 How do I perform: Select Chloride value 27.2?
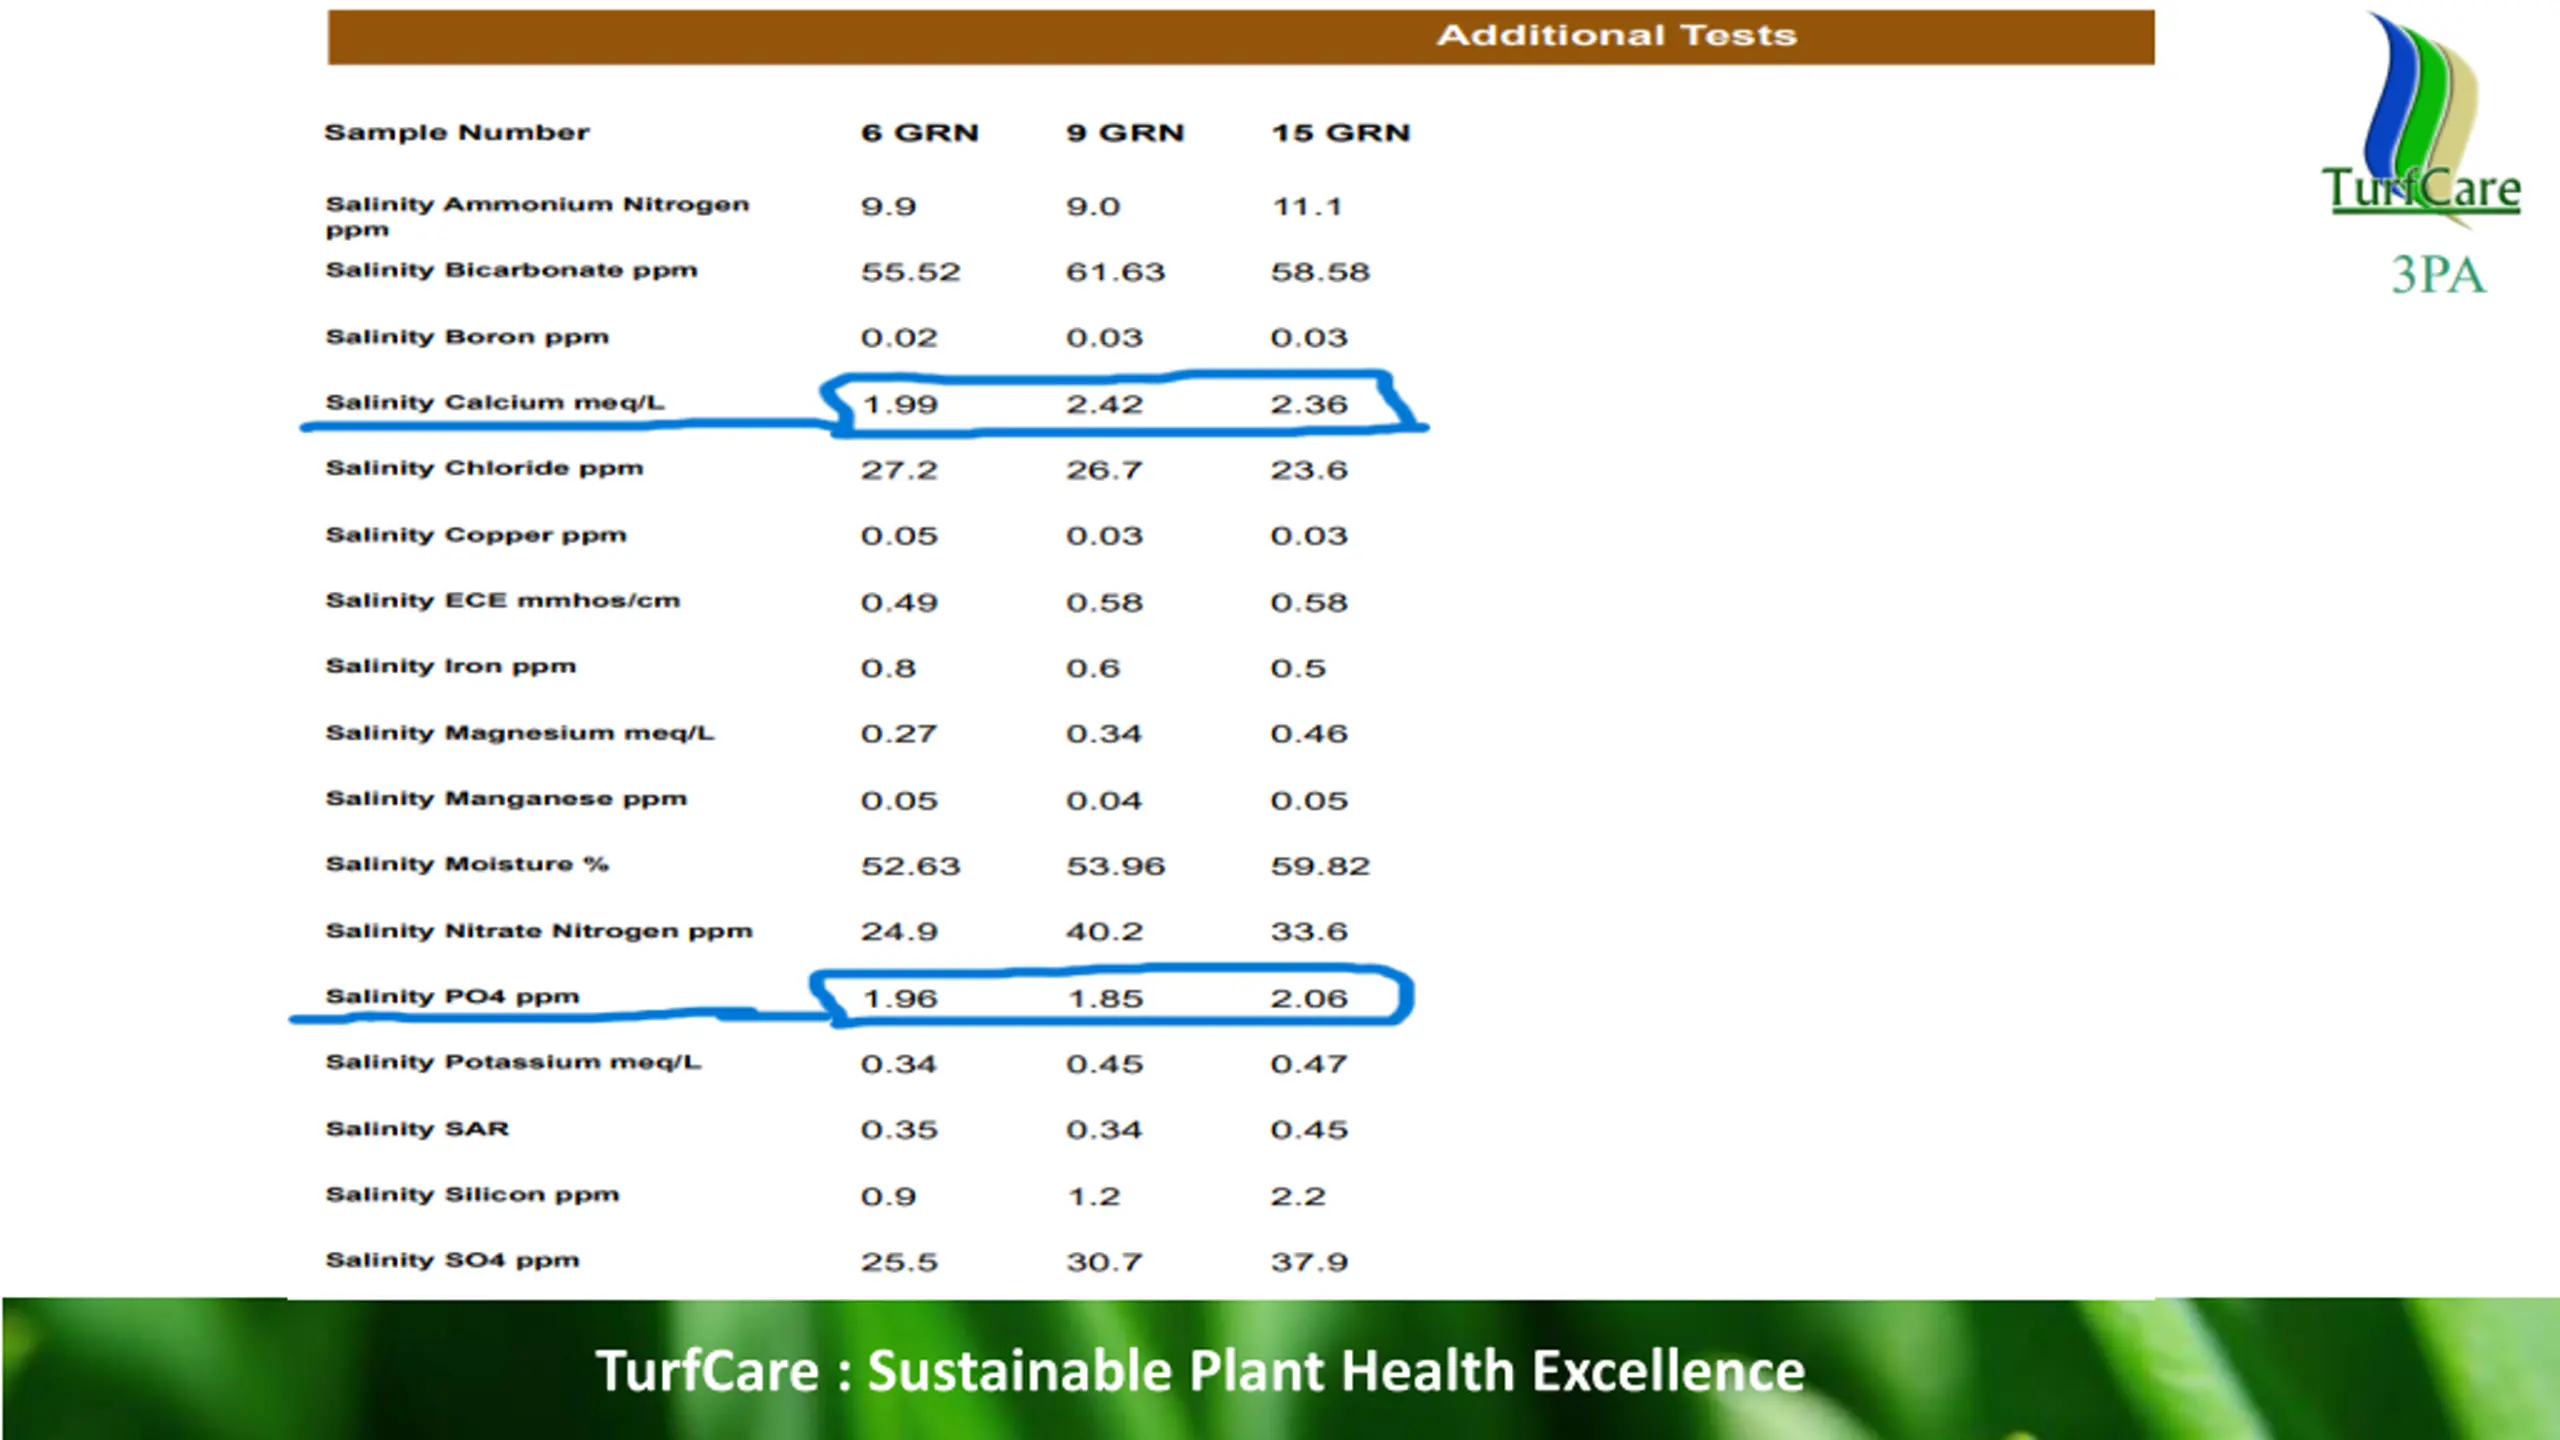tap(899, 470)
